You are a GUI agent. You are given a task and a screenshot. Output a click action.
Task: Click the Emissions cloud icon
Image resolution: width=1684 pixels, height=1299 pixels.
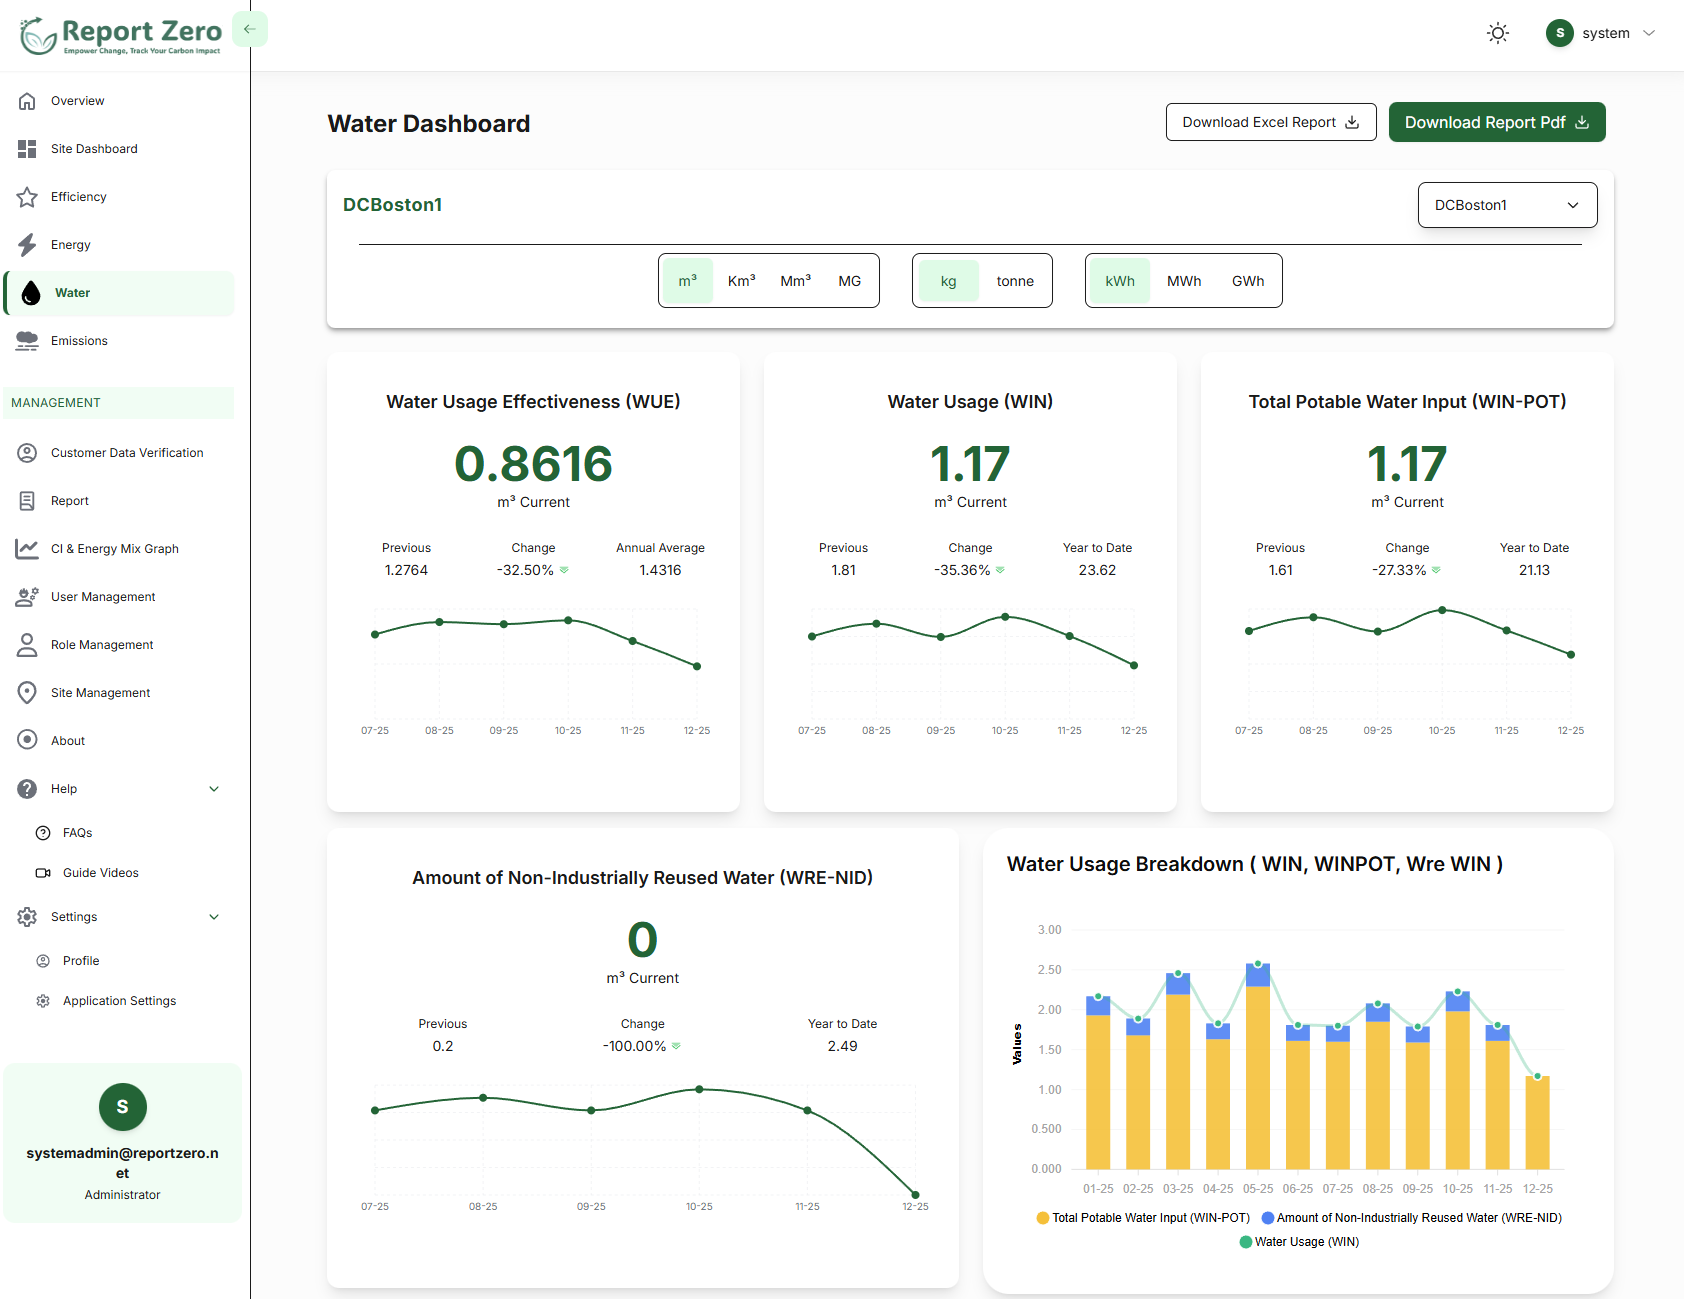pyautogui.click(x=27, y=341)
